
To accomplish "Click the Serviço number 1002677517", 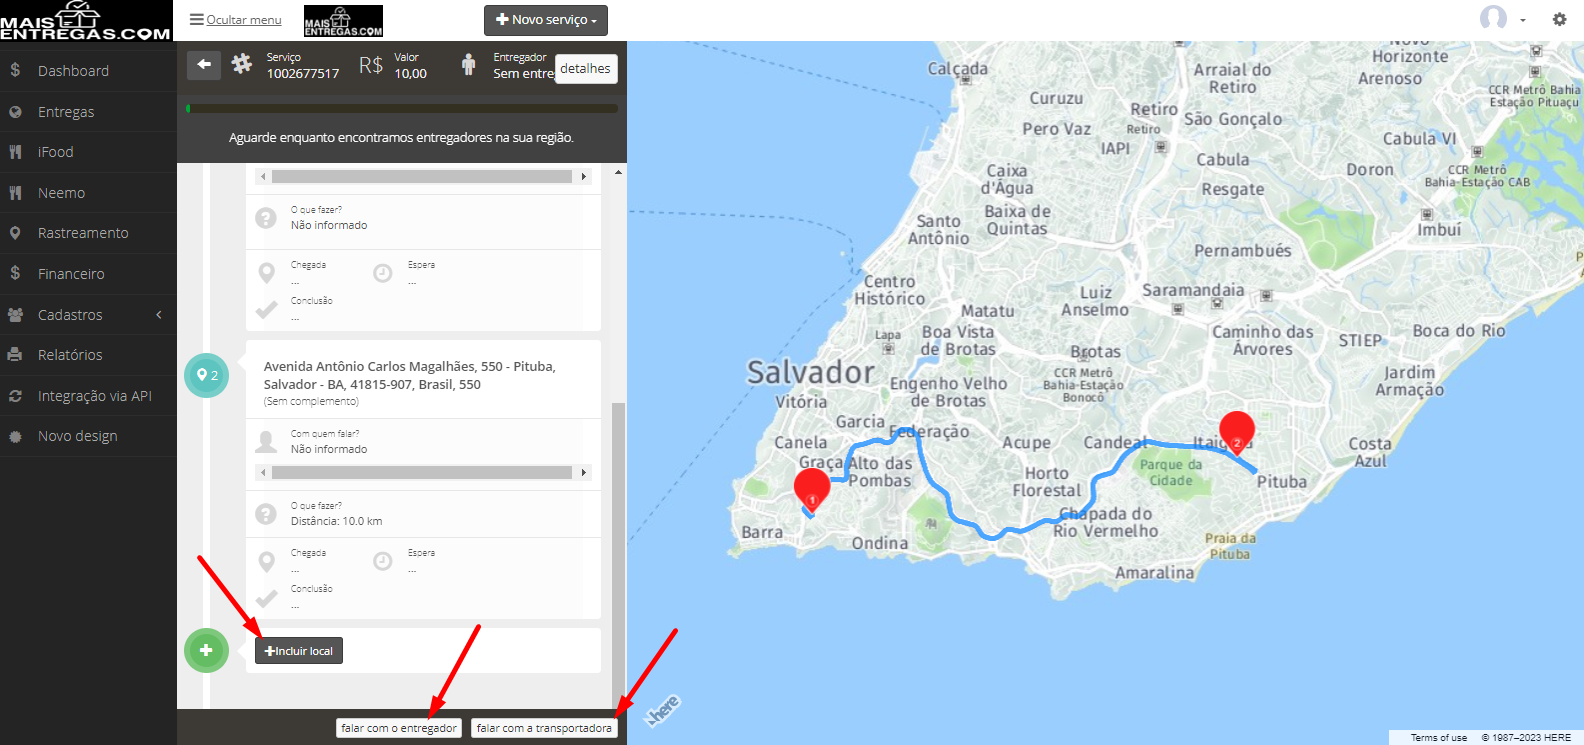I will coord(303,73).
